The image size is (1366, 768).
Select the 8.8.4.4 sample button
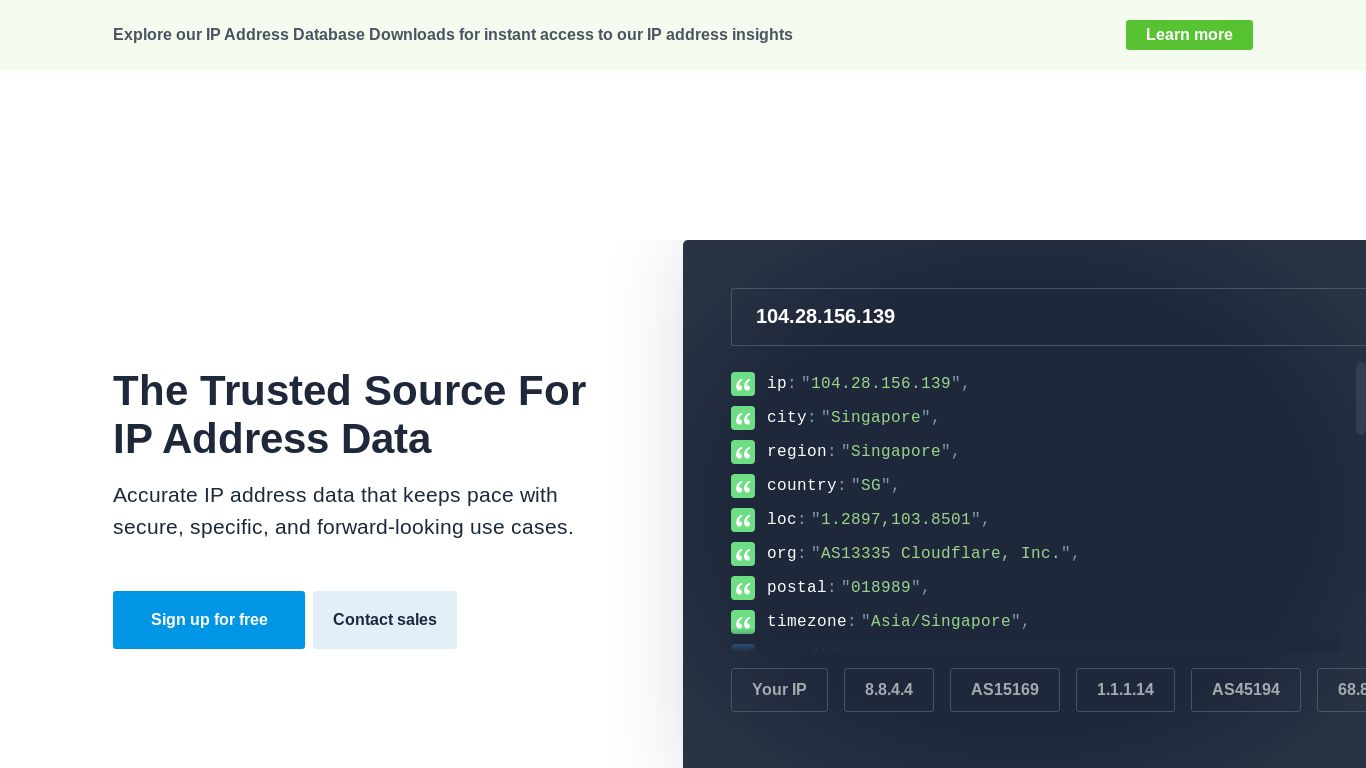(x=889, y=690)
